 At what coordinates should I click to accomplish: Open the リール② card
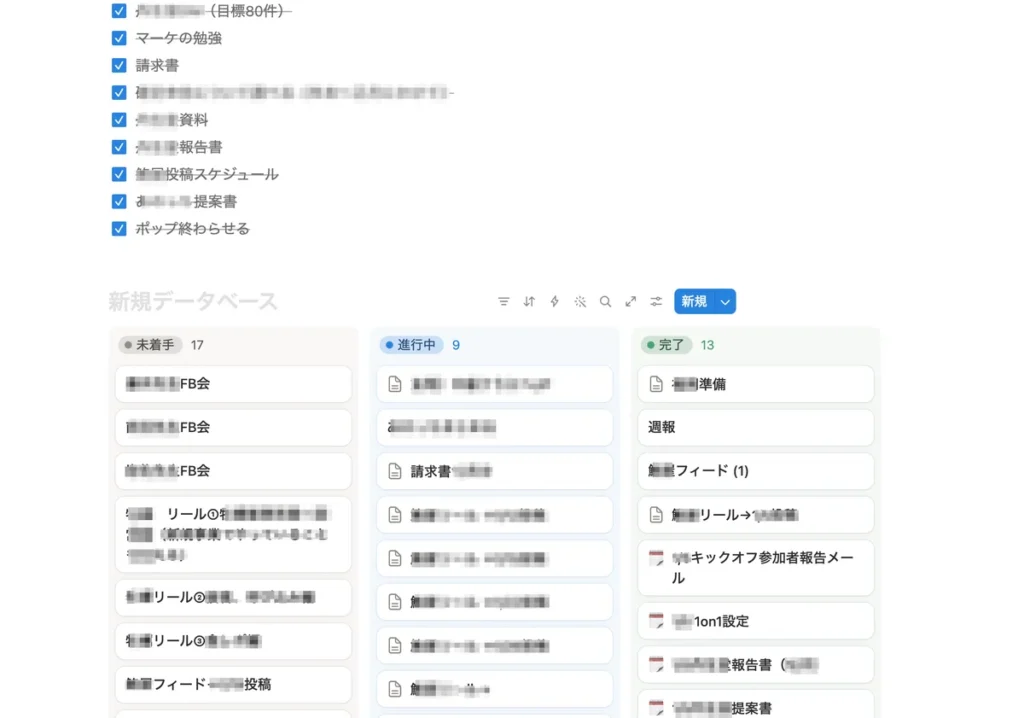tap(233, 597)
